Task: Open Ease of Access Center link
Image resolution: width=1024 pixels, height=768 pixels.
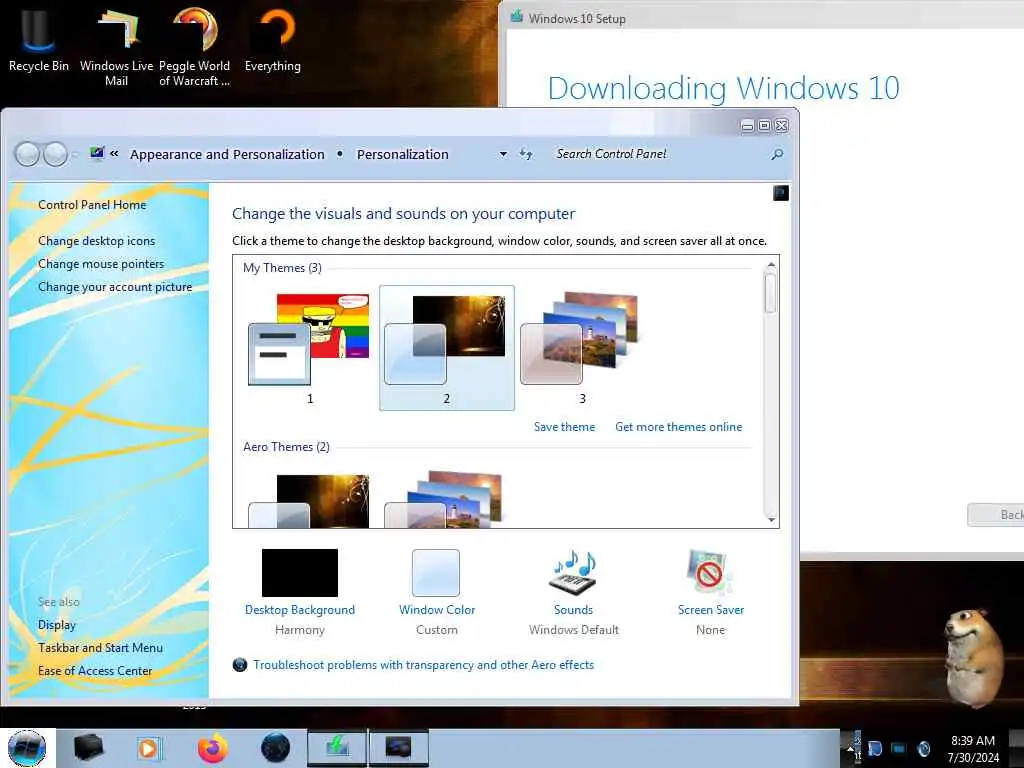Action: [x=95, y=671]
